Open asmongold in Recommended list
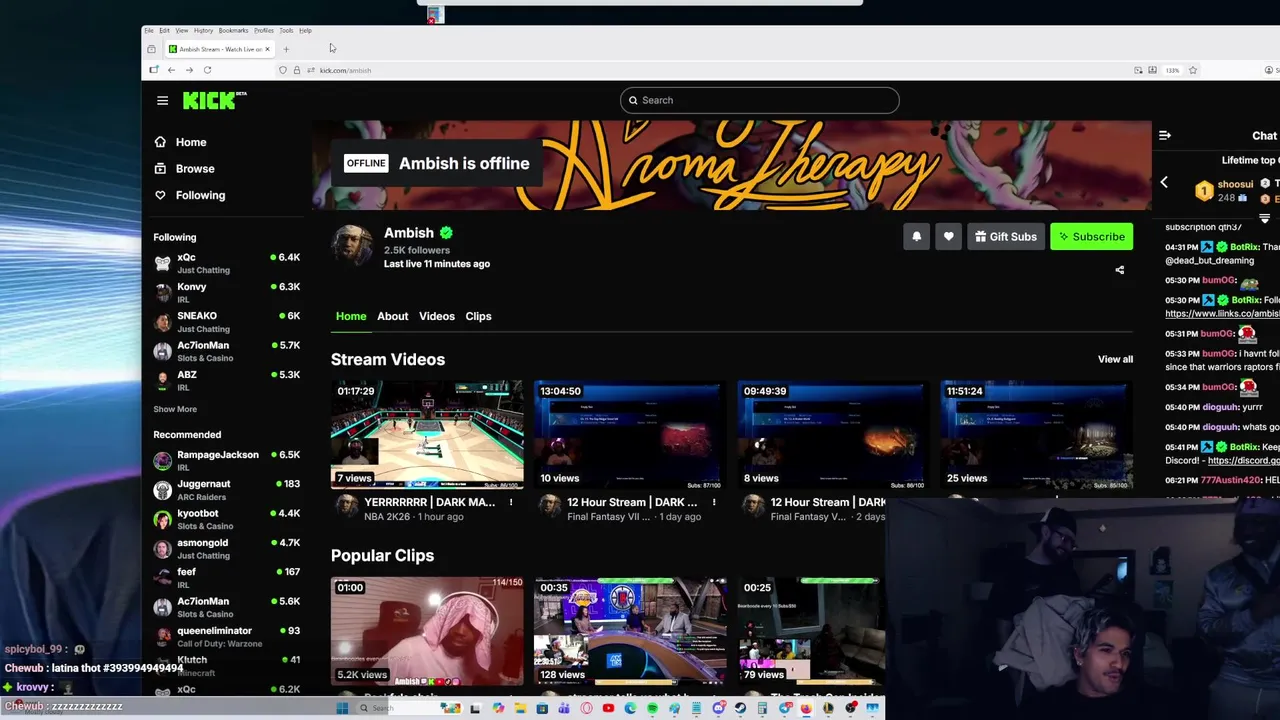 point(226,548)
